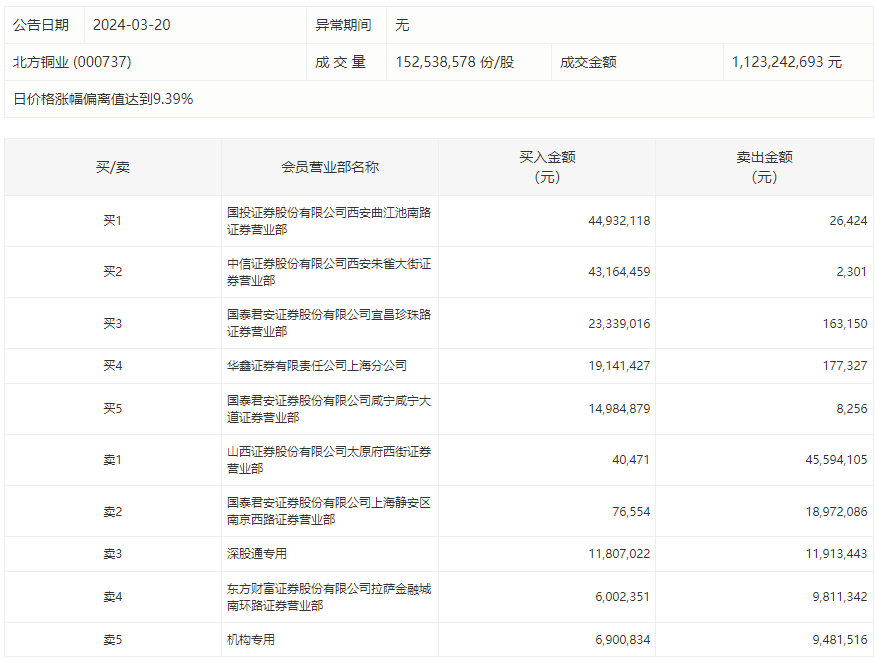Click the announcement date 2024-03-20

(131, 25)
